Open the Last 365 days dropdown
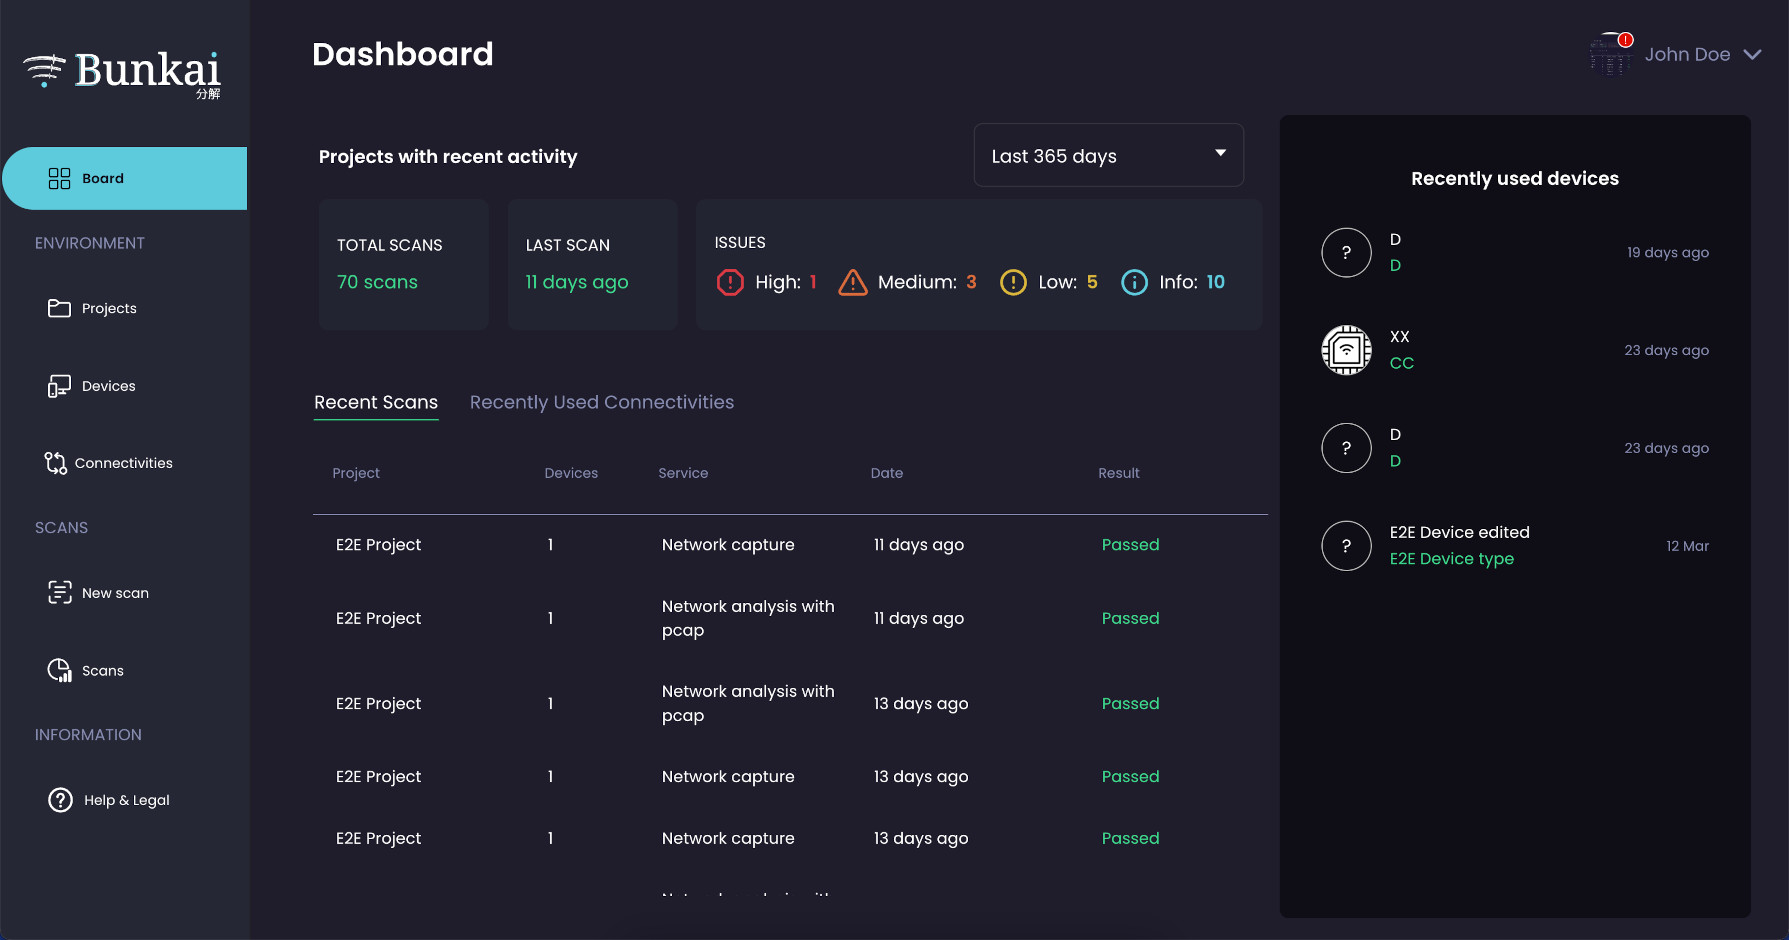This screenshot has width=1789, height=940. point(1108,156)
